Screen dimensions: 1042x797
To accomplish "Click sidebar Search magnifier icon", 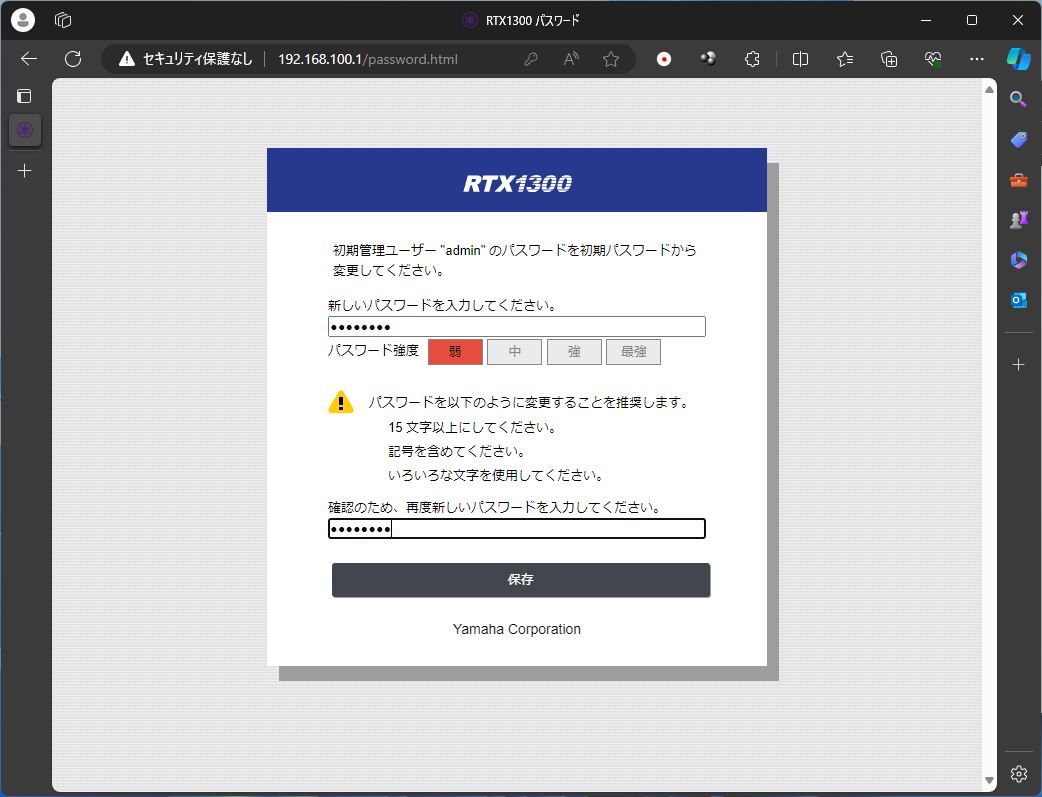I will 1018,100.
